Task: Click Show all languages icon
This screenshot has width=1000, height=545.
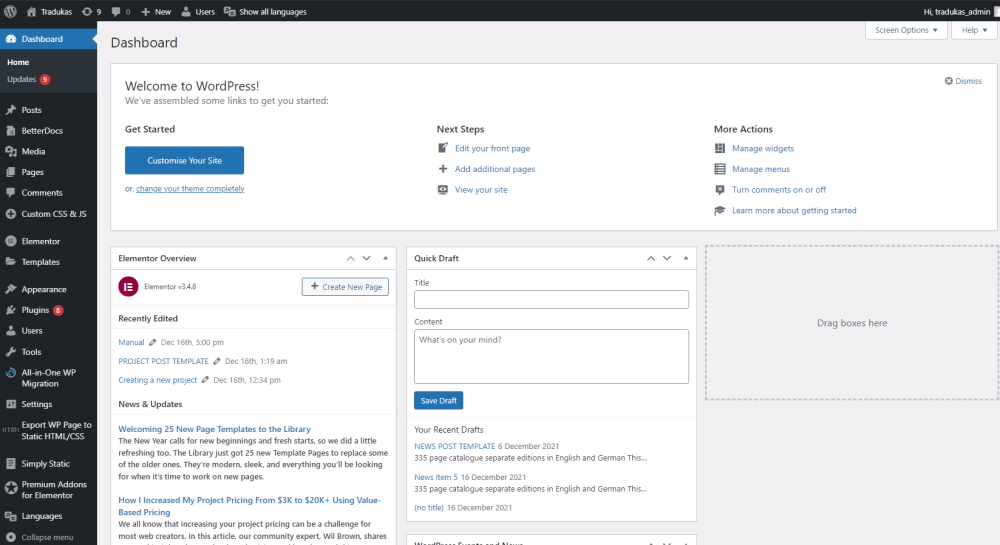Action: coord(230,11)
